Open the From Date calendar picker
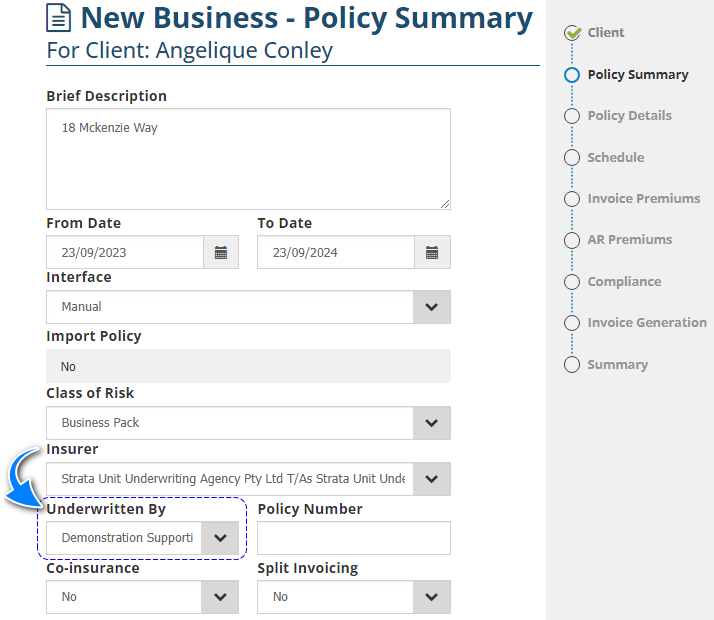 tap(221, 253)
